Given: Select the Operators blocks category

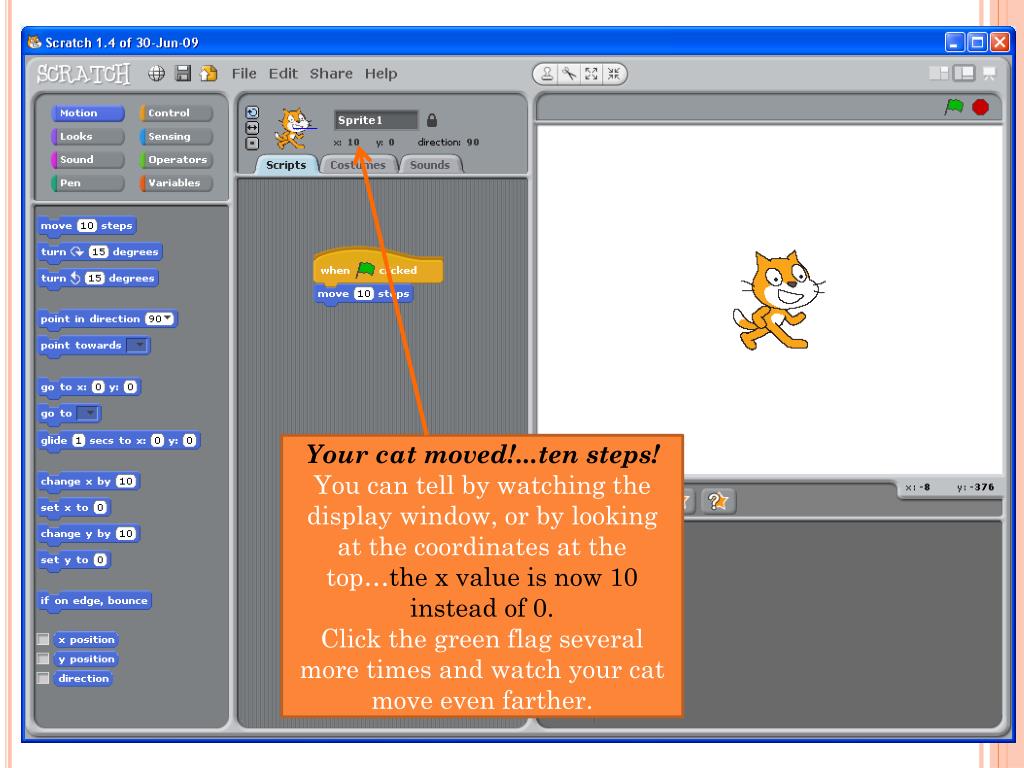Looking at the screenshot, I should pyautogui.click(x=176, y=160).
